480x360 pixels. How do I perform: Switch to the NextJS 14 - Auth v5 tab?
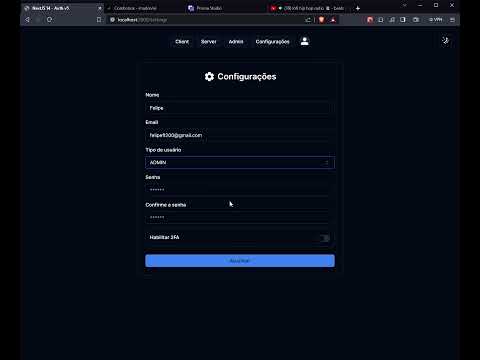tap(63, 8)
